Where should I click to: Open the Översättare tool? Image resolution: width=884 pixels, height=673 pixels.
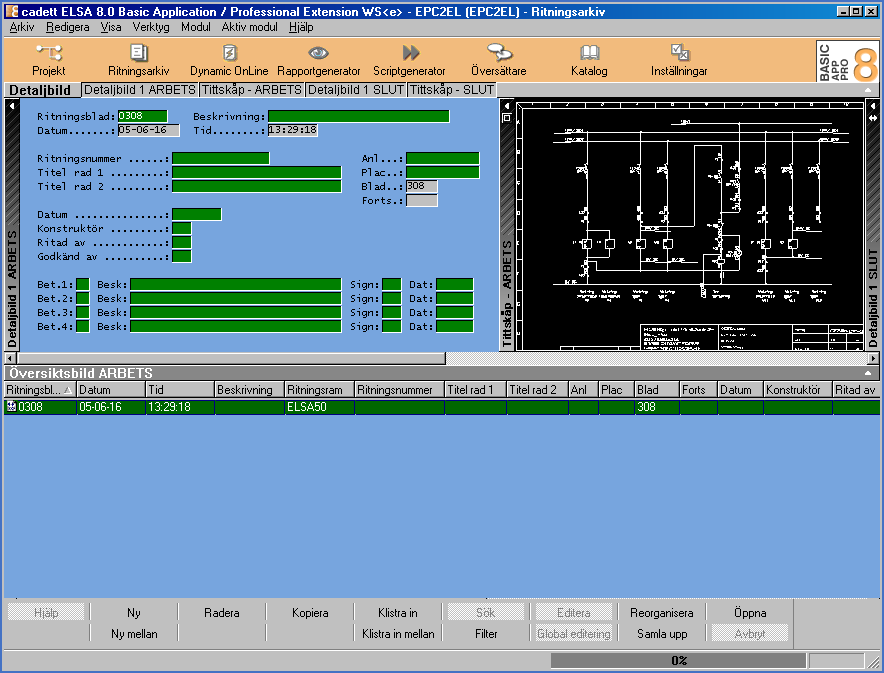[499, 59]
